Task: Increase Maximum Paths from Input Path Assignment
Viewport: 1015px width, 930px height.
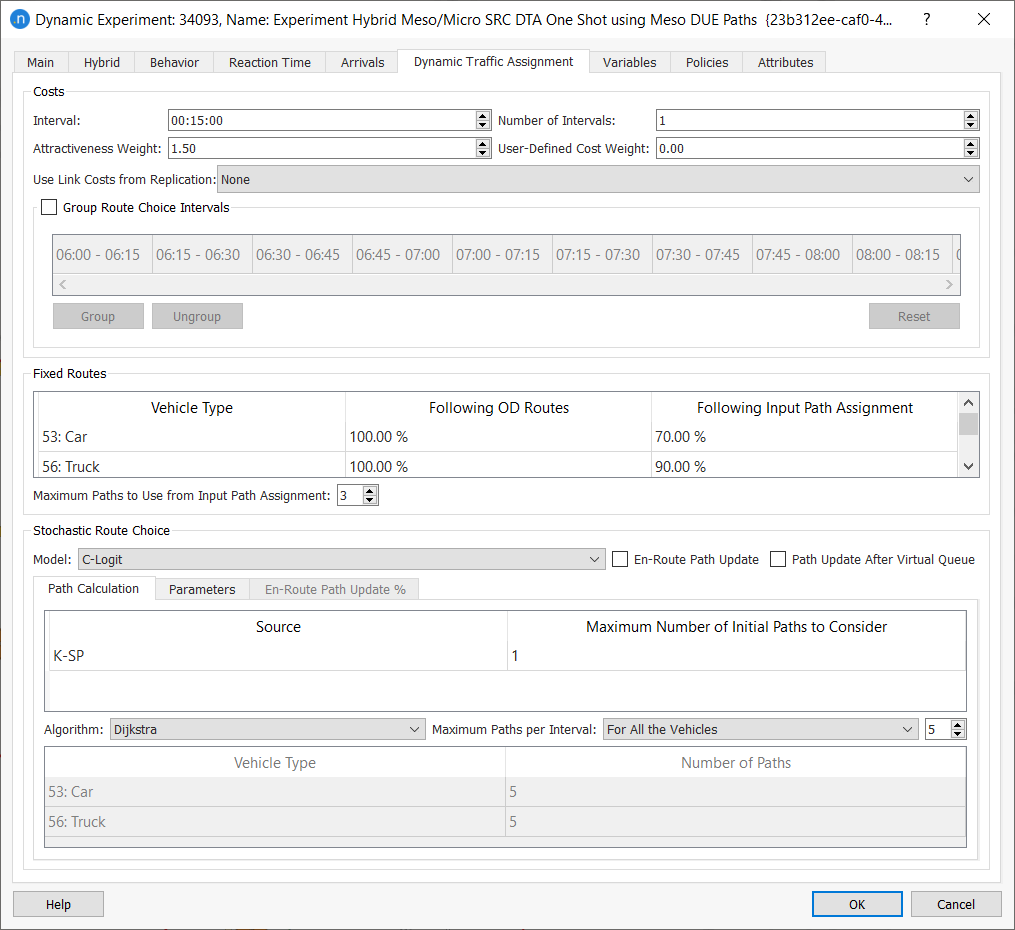Action: pos(370,491)
